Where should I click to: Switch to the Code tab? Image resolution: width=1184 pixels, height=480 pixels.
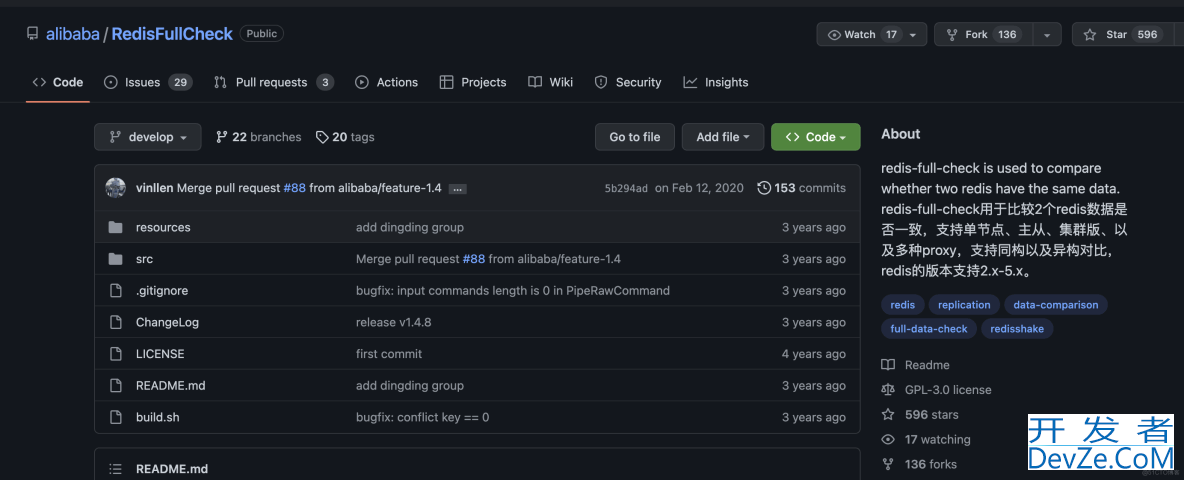pos(58,82)
